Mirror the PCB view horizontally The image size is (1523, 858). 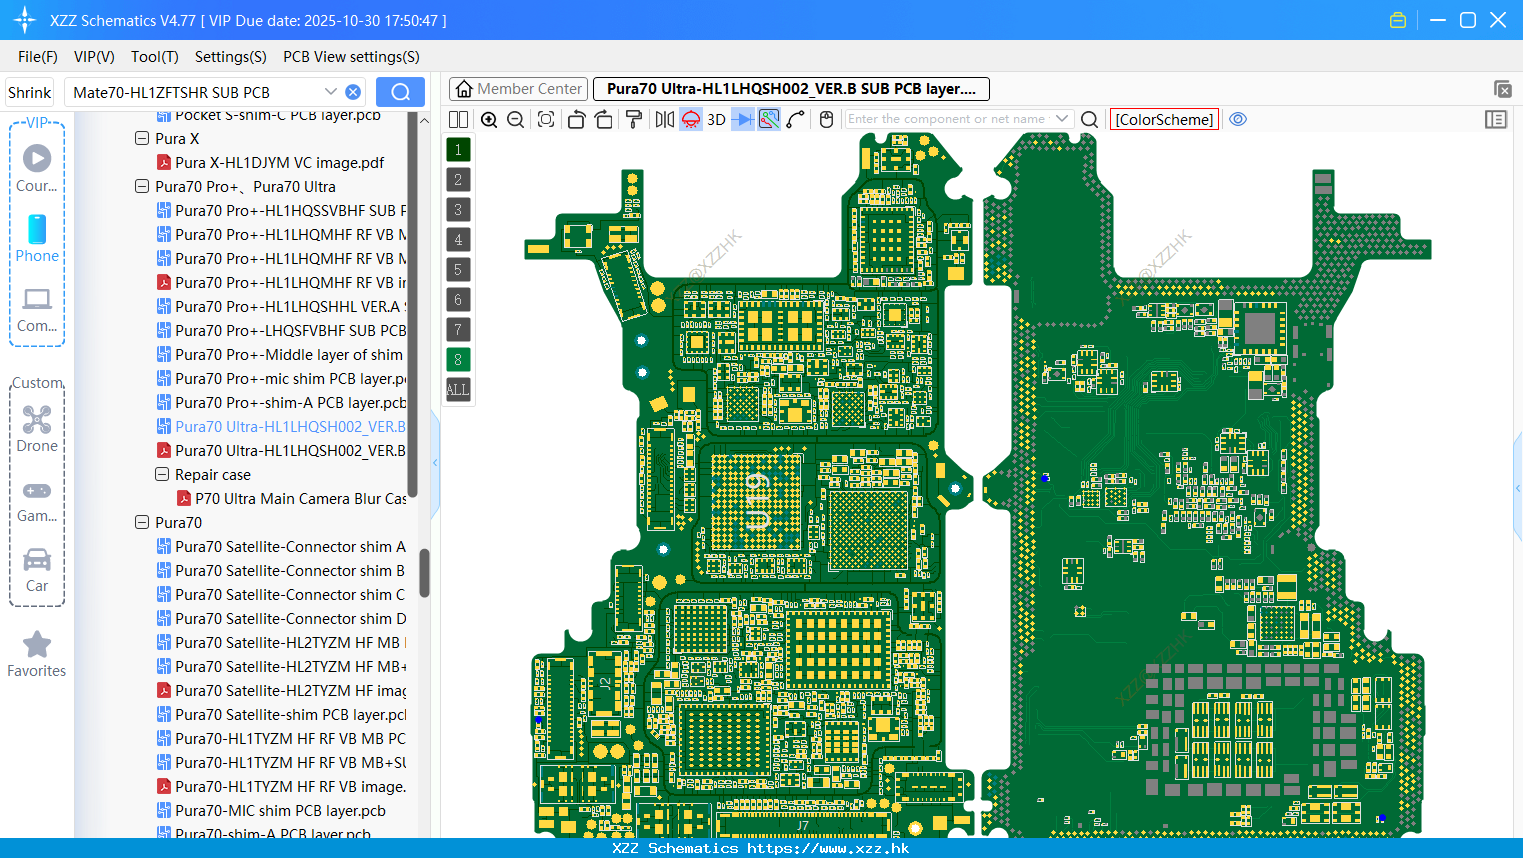664,119
